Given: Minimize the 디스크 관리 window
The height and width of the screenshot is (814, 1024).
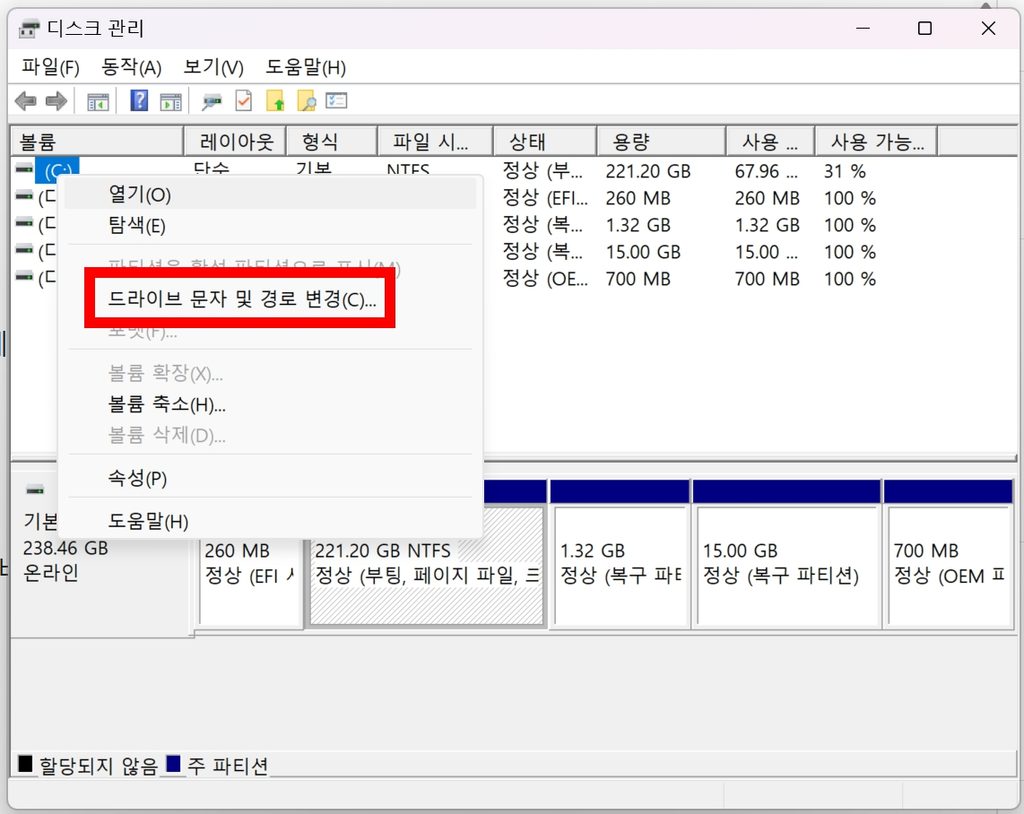Looking at the screenshot, I should (x=863, y=28).
